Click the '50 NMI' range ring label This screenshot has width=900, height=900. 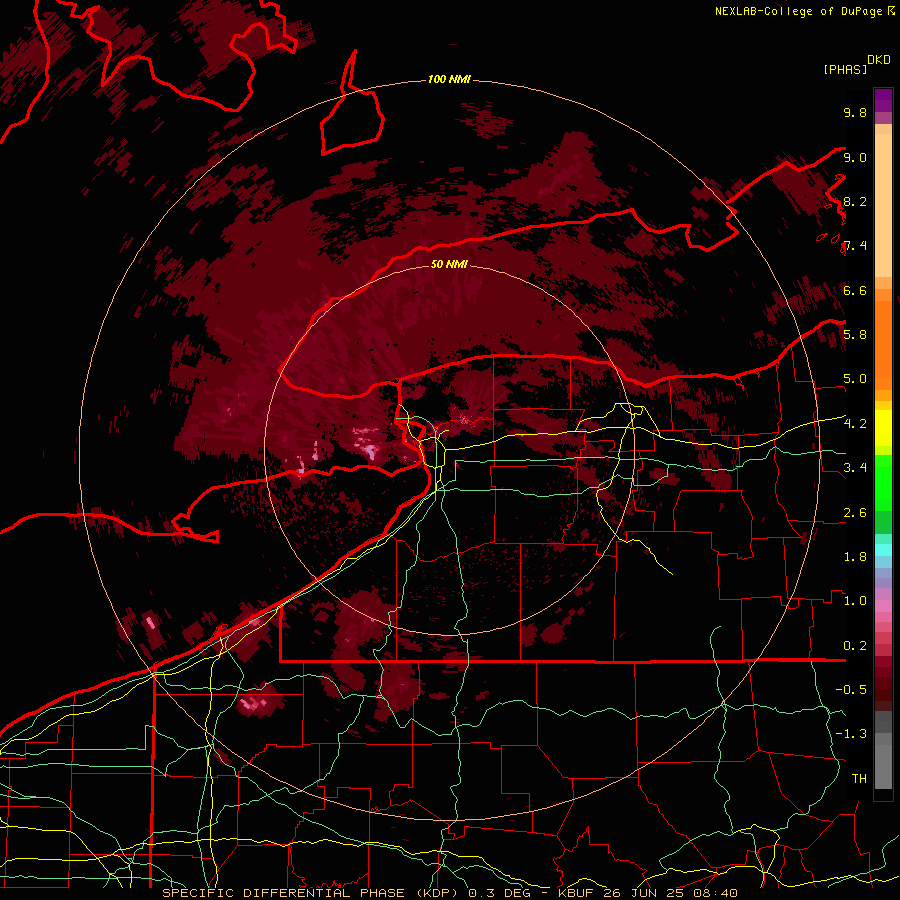pos(449,264)
